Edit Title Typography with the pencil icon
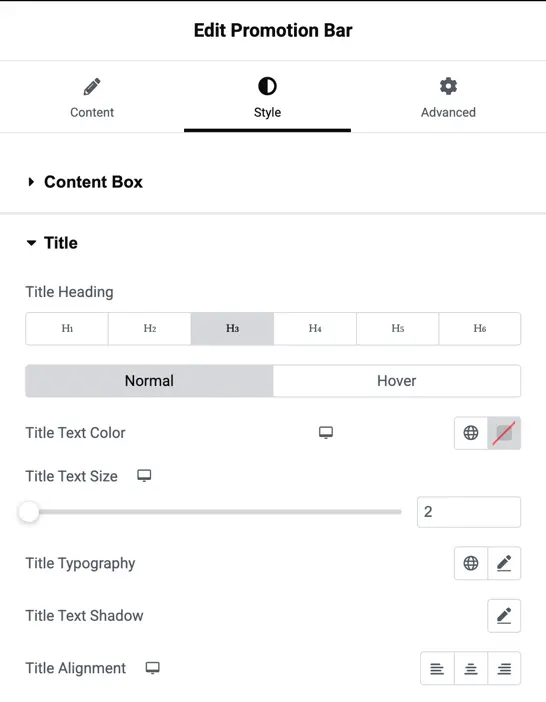 coord(504,563)
